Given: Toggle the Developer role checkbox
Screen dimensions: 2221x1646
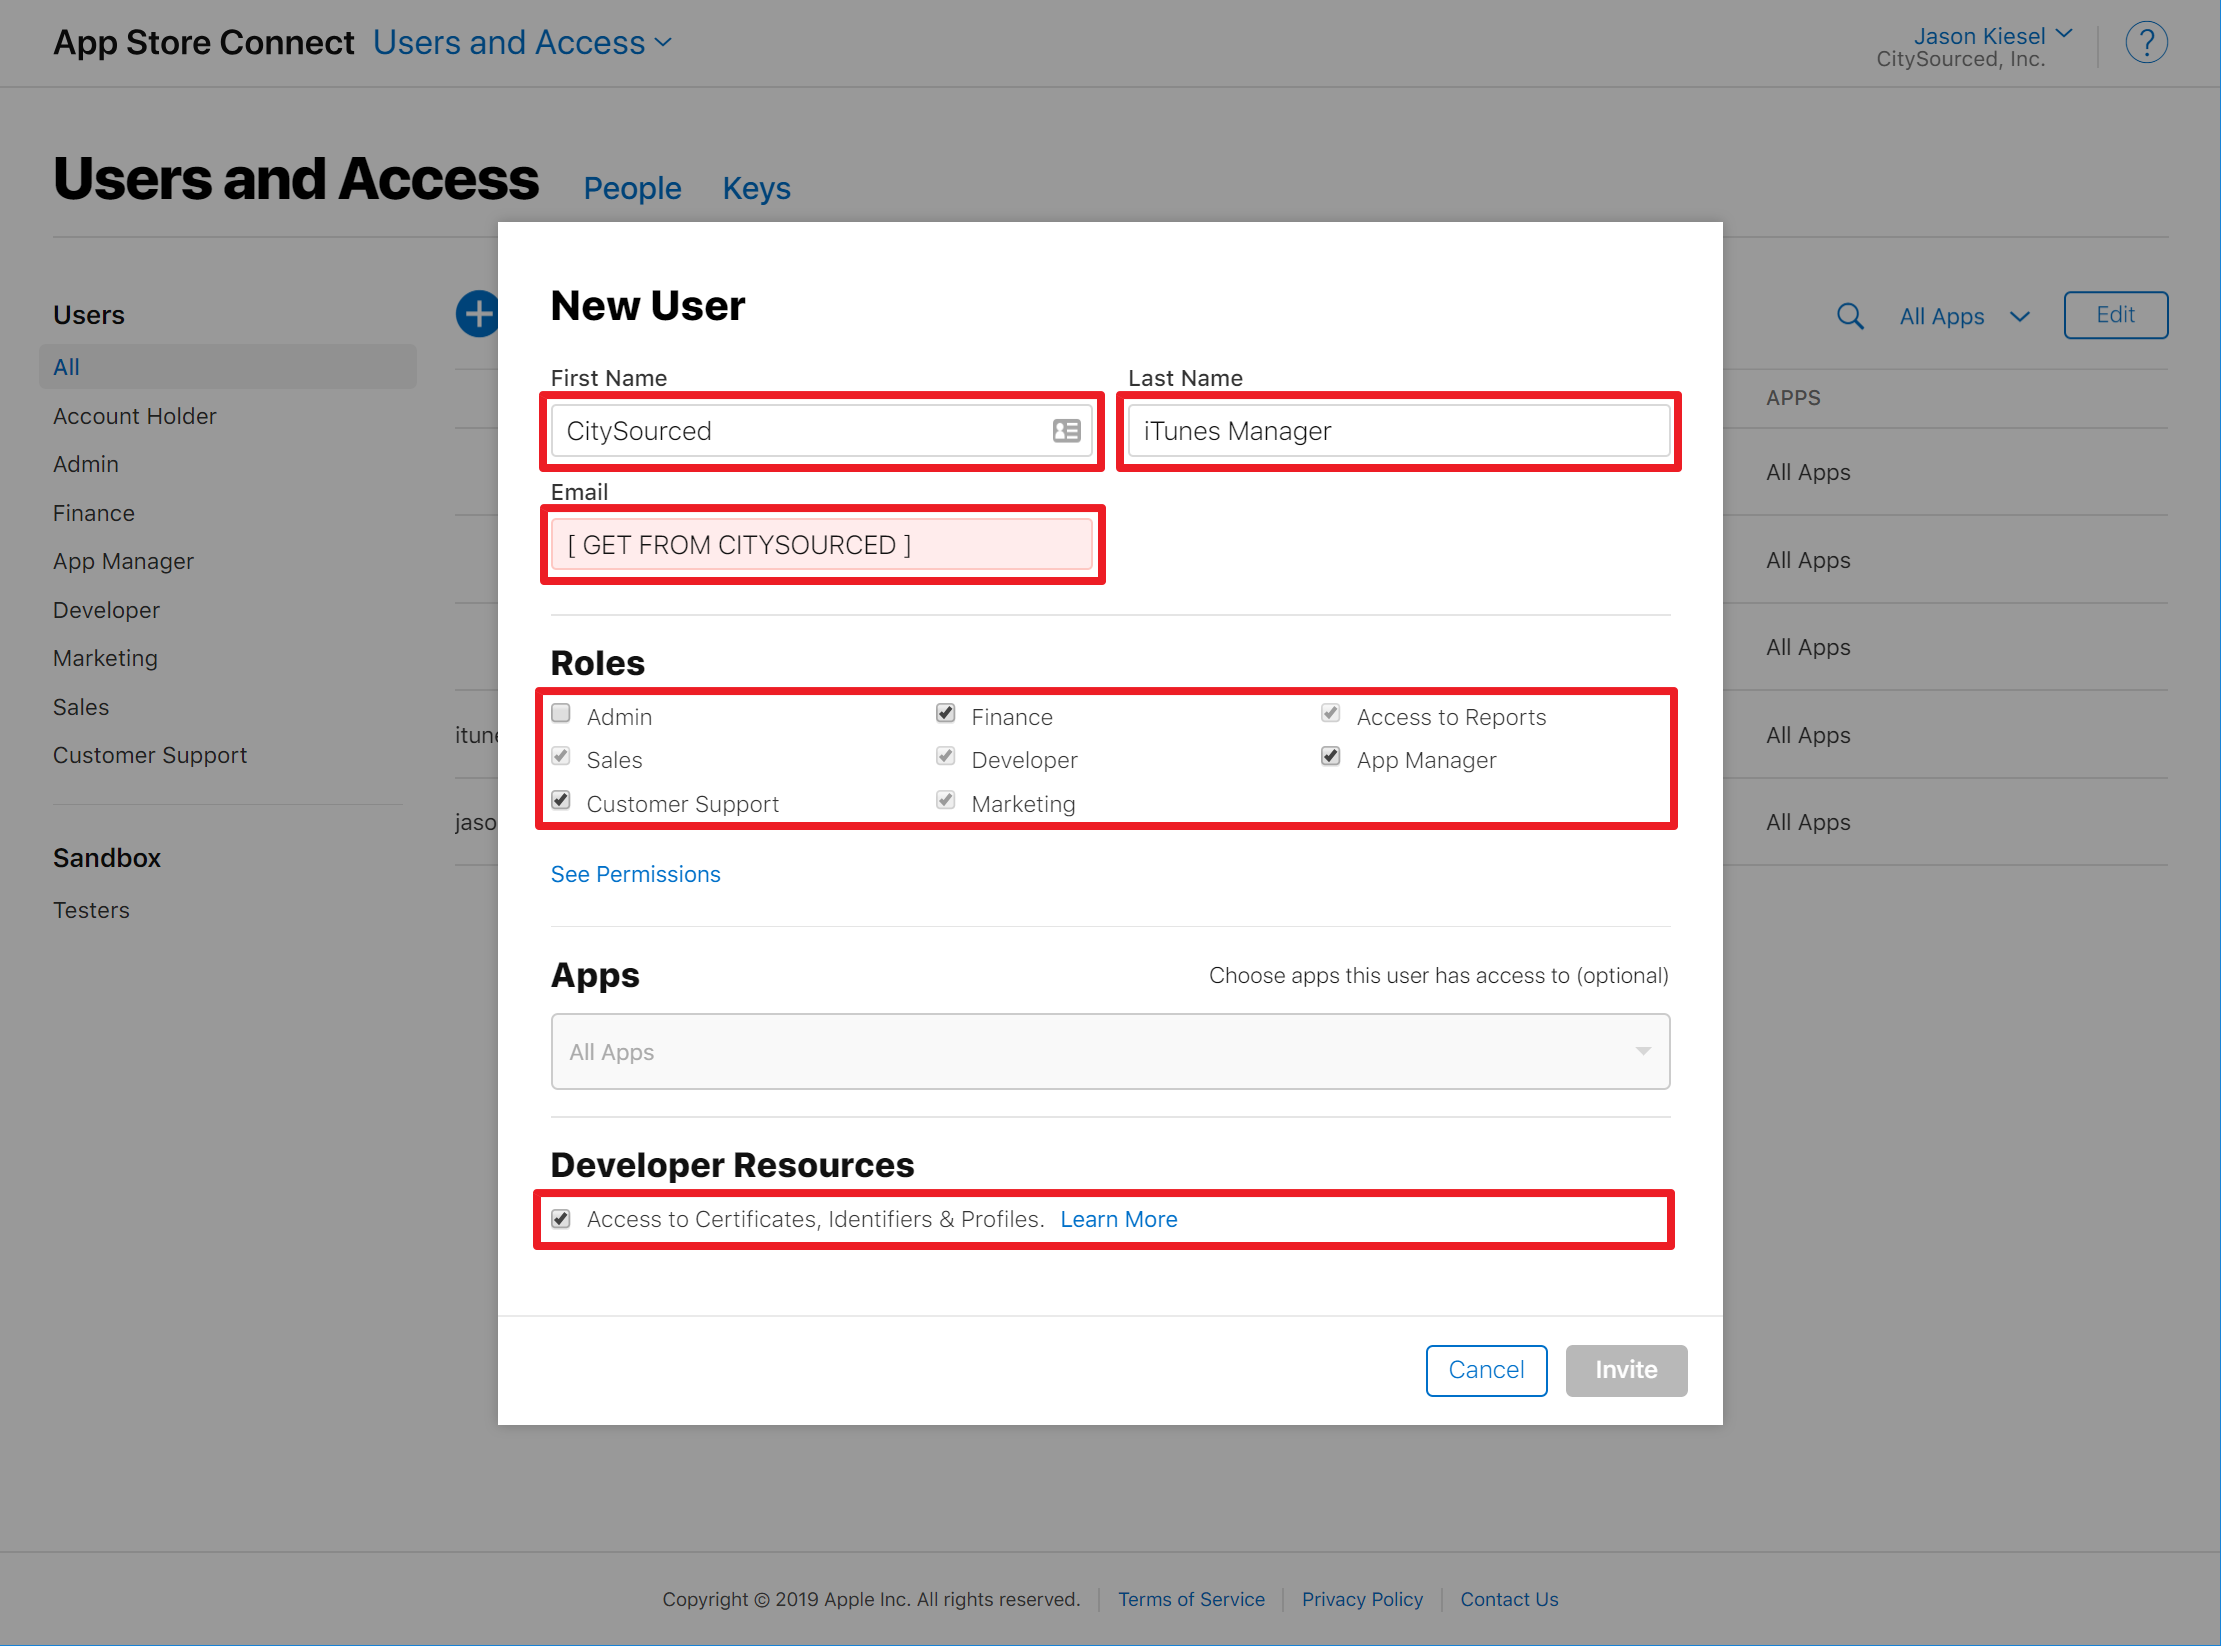Looking at the screenshot, I should click(946, 757).
